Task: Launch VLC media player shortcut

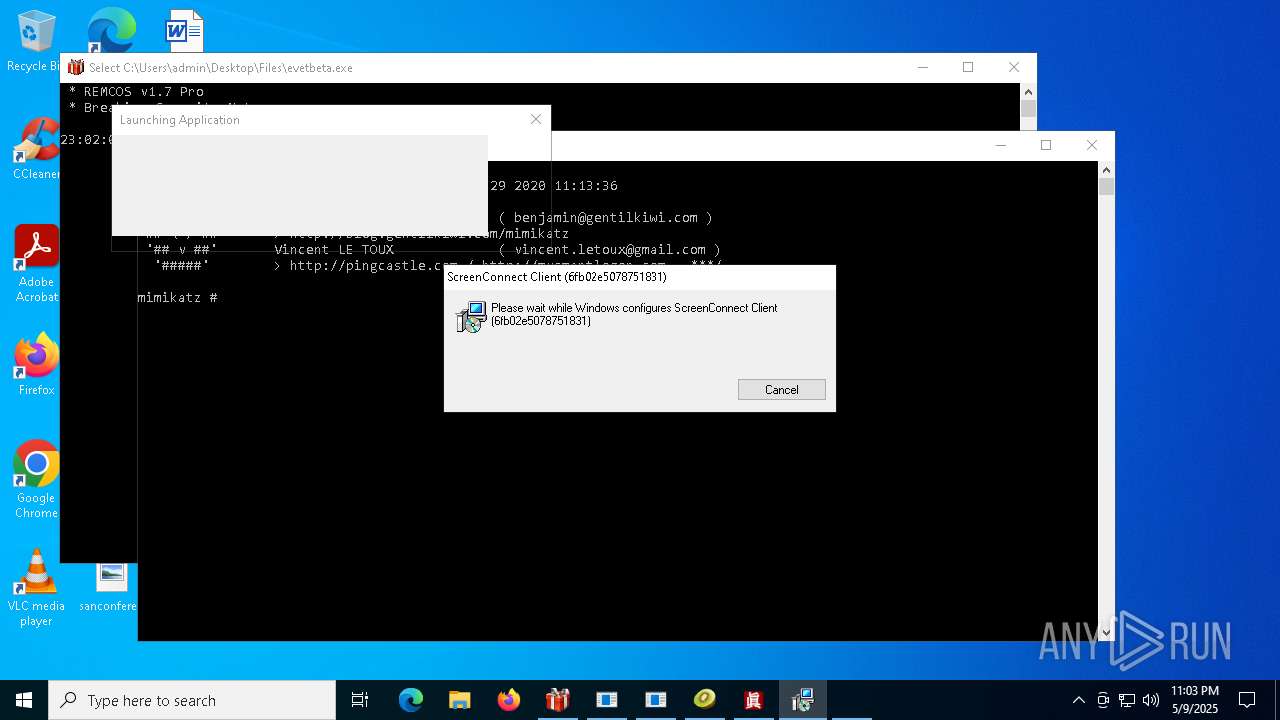Action: click(36, 588)
